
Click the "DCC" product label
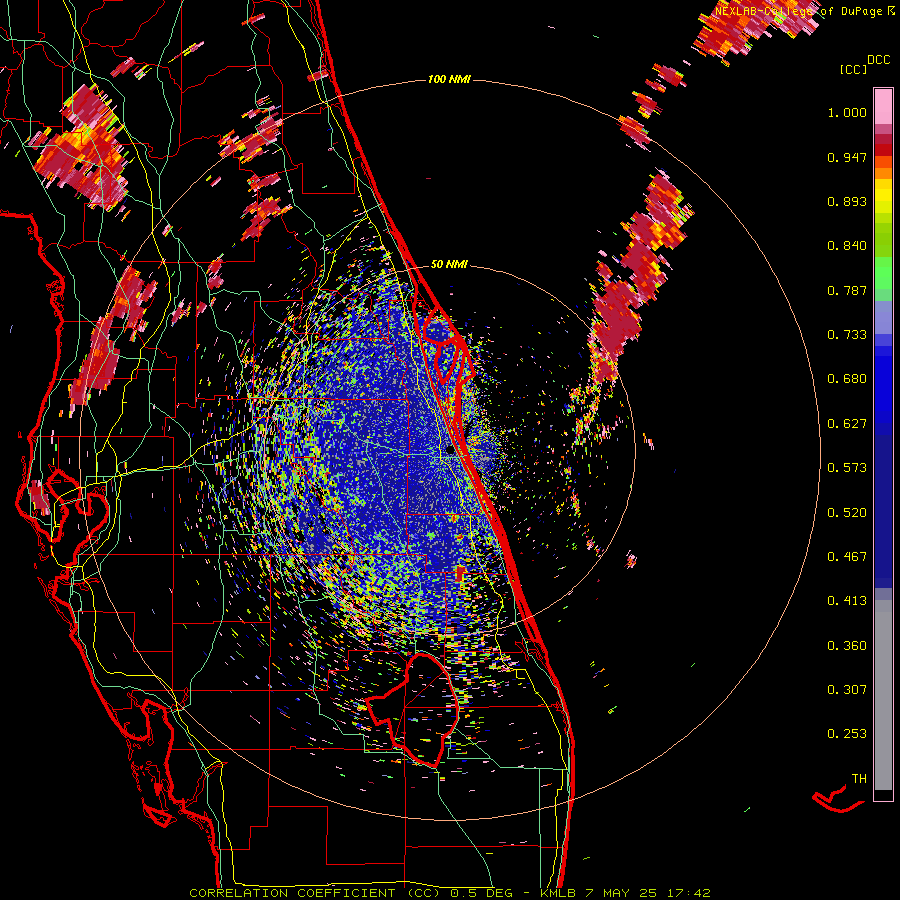click(x=878, y=60)
